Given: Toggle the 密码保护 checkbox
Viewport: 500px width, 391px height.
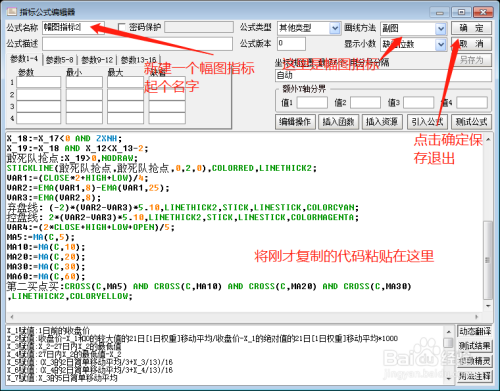Looking at the screenshot, I should coord(122,27).
